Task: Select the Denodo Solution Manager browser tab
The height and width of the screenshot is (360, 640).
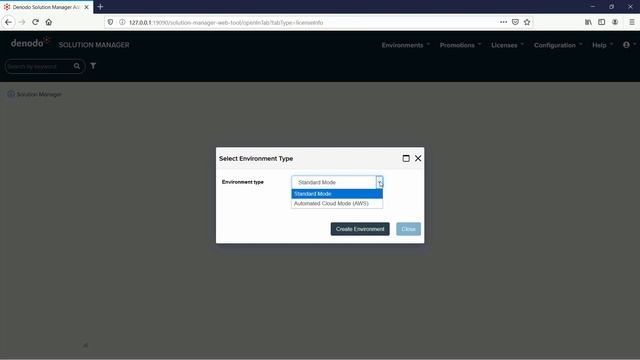Action: click(x=46, y=7)
